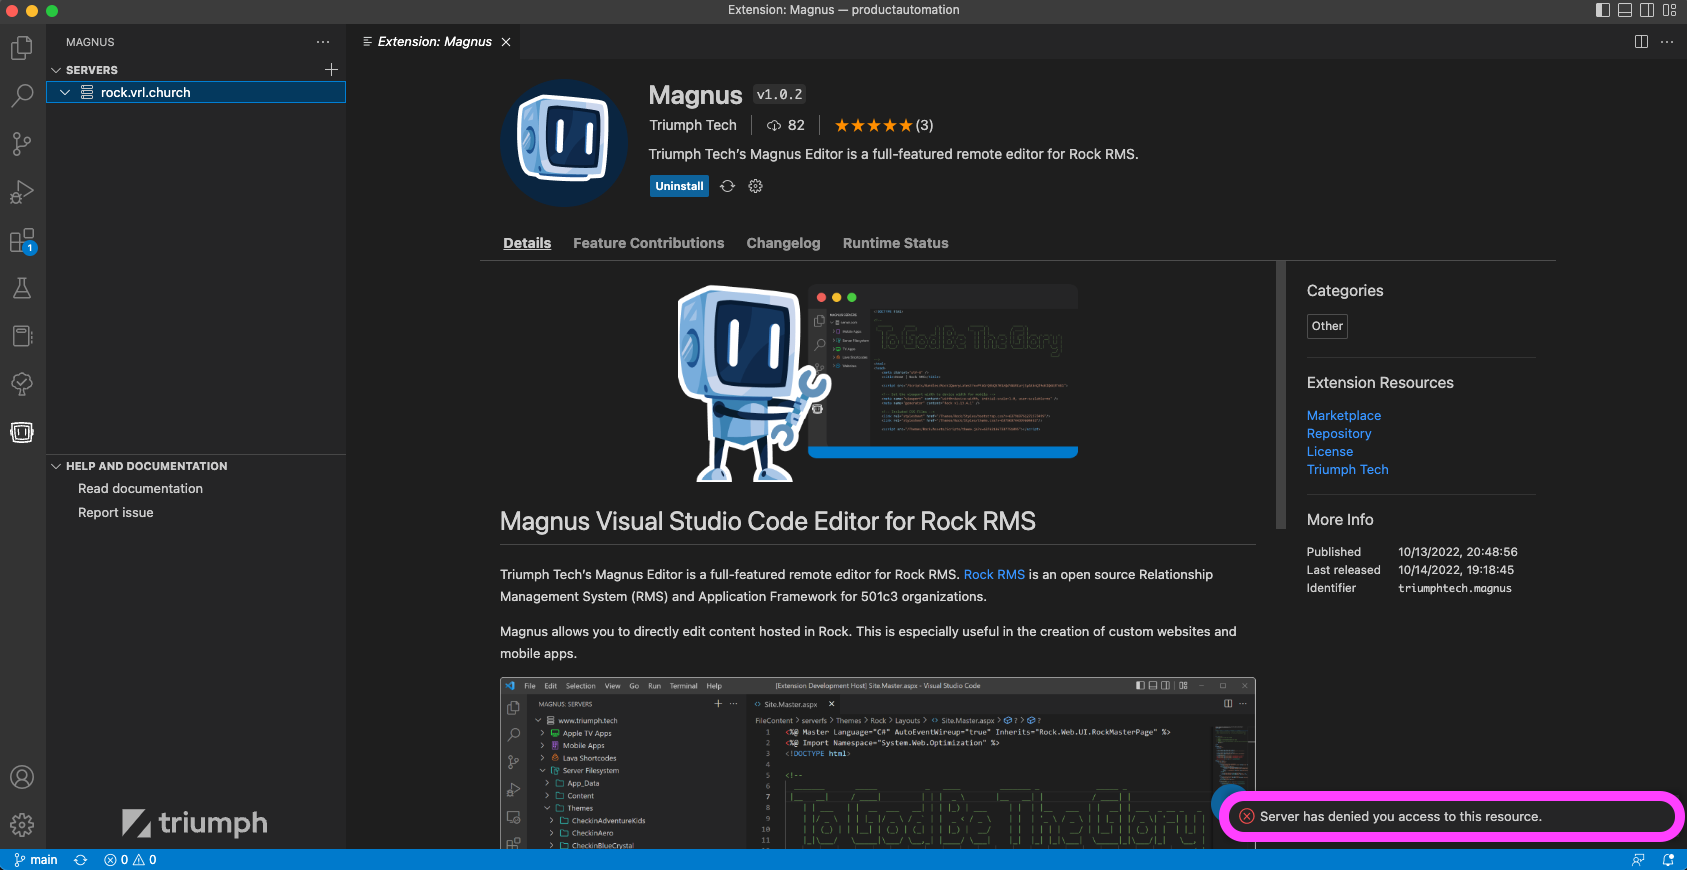Click the README scrollbar

pyautogui.click(x=1281, y=395)
